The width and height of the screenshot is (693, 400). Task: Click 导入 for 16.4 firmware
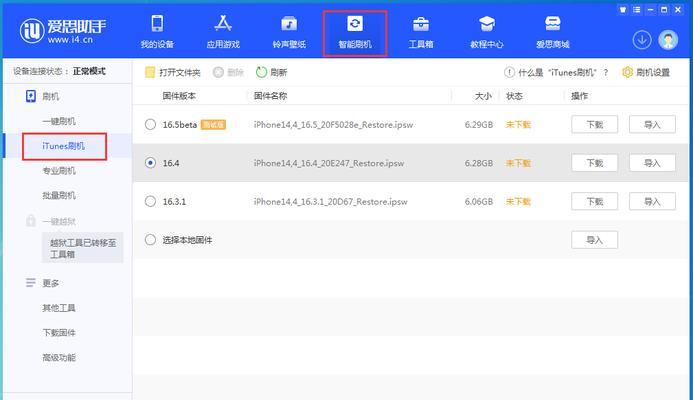tap(652, 163)
